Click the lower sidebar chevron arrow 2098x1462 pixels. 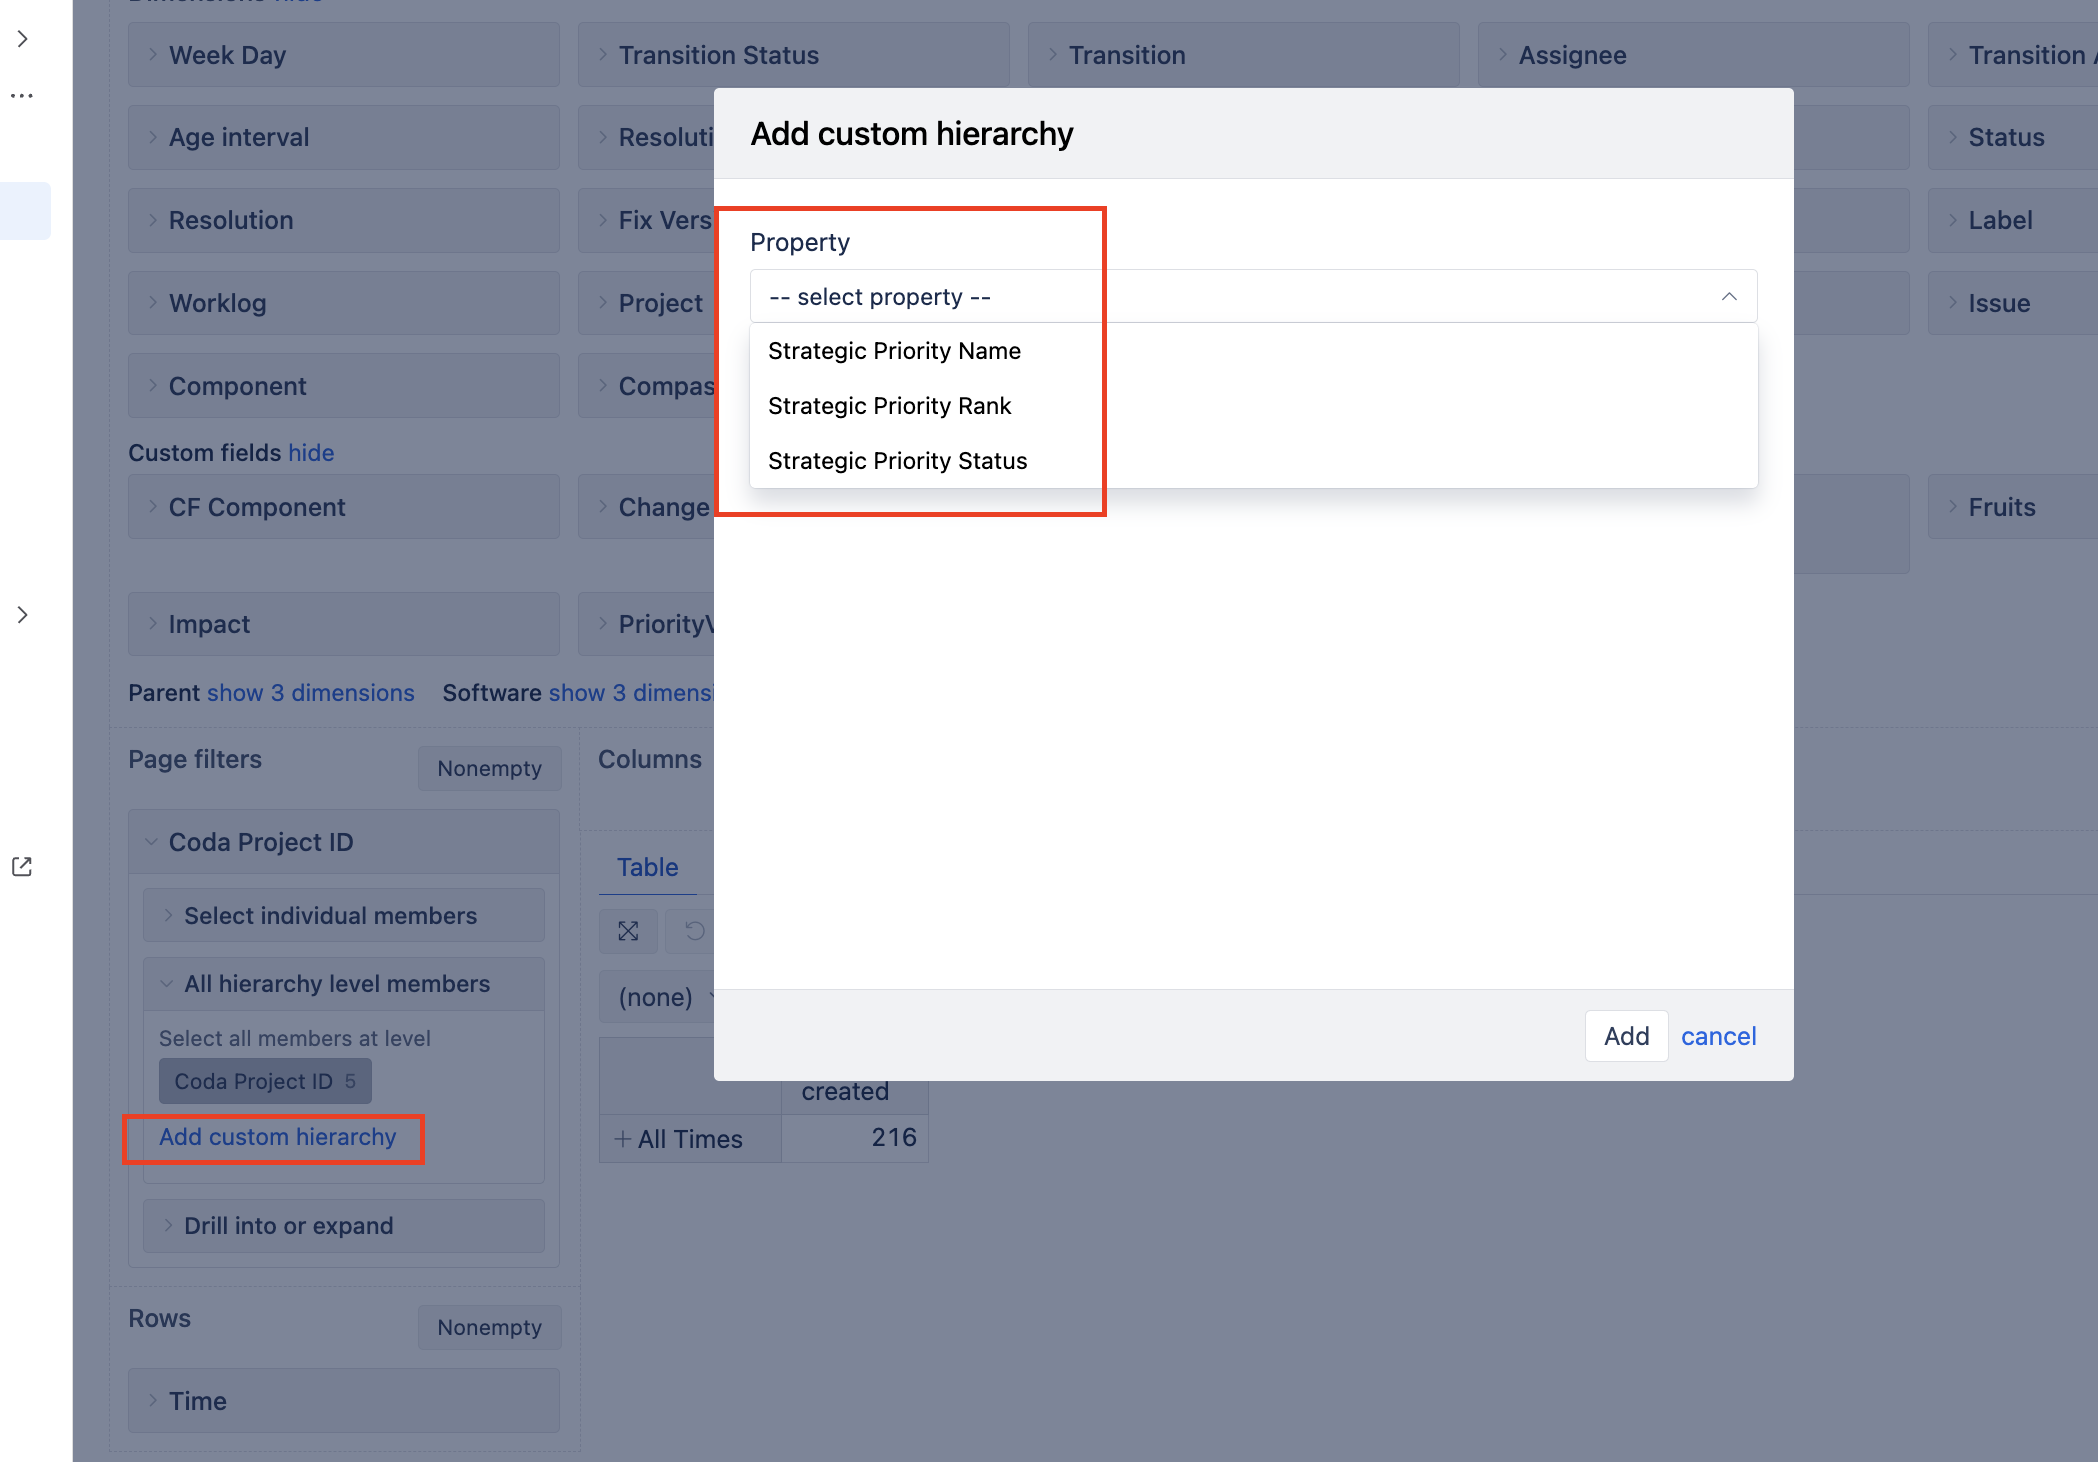(x=22, y=614)
